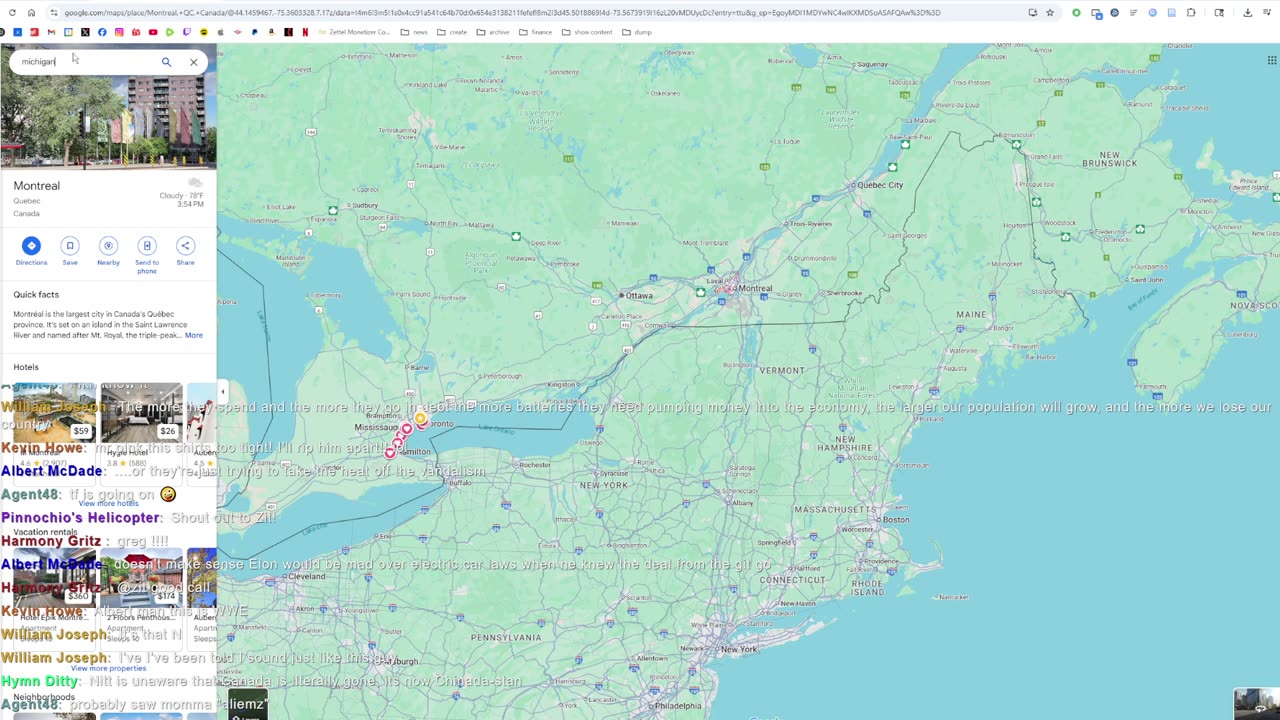Save Montreal to your places

(x=70, y=251)
